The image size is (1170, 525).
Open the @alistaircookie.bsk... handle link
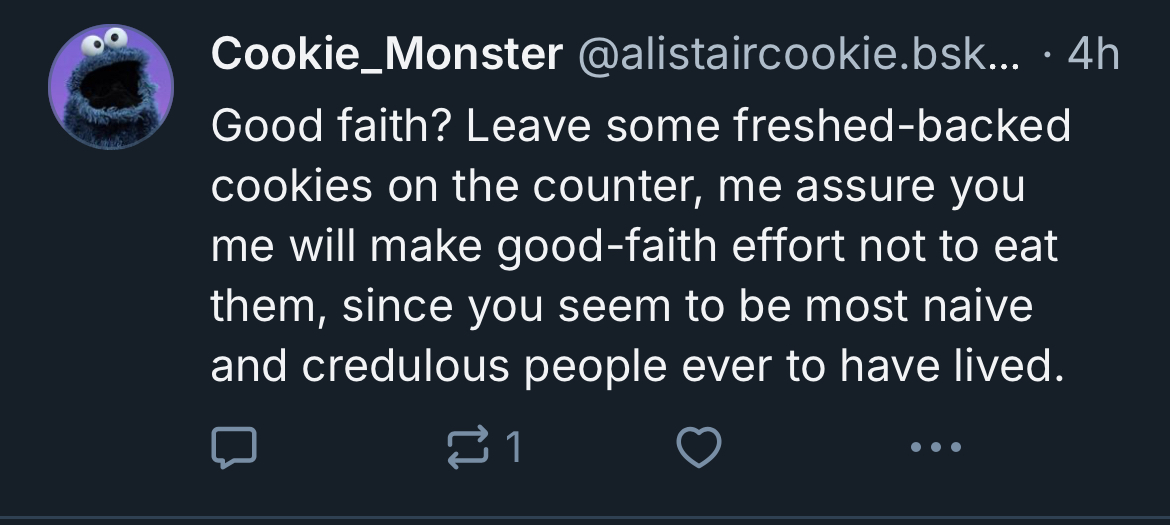(x=799, y=54)
